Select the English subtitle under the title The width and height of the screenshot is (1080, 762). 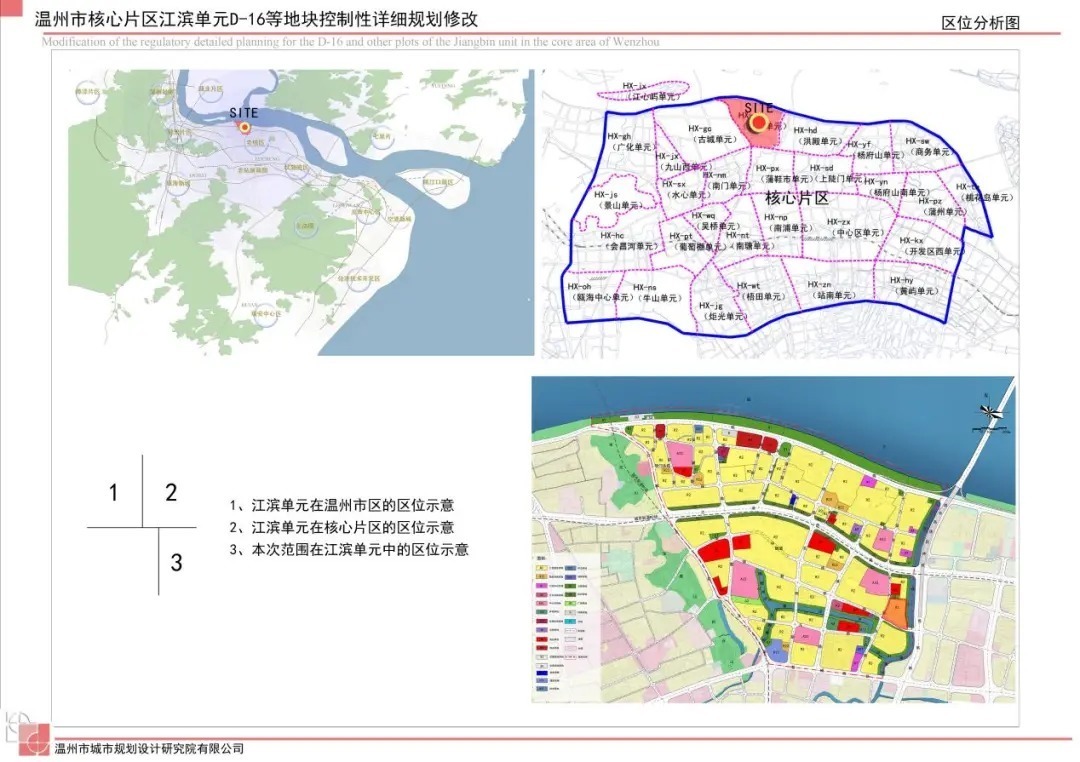click(x=350, y=41)
